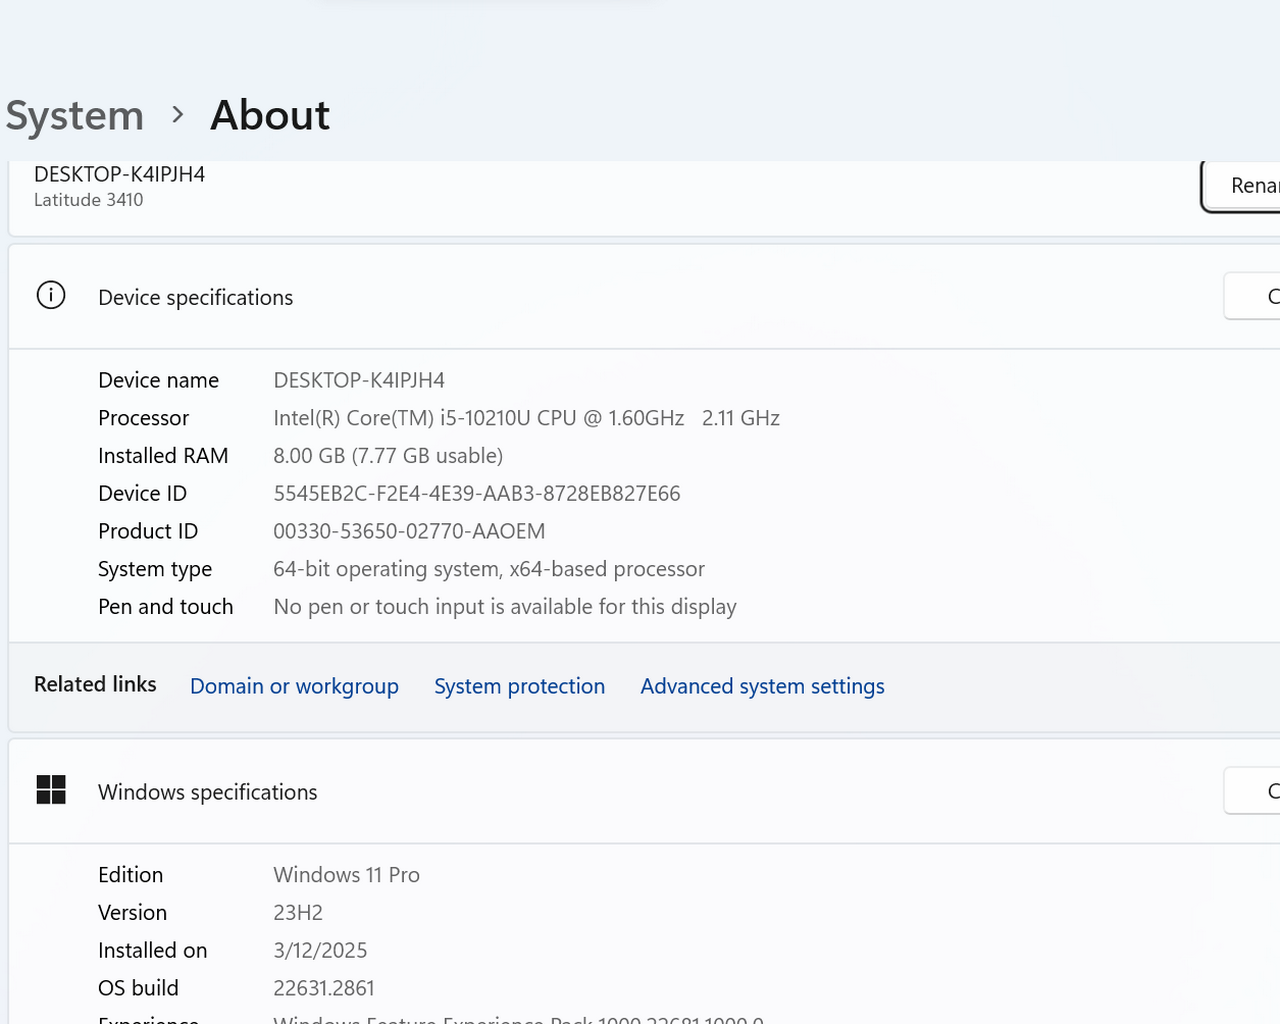The height and width of the screenshot is (1024, 1280).
Task: Click the Processor label
Action: point(143,418)
